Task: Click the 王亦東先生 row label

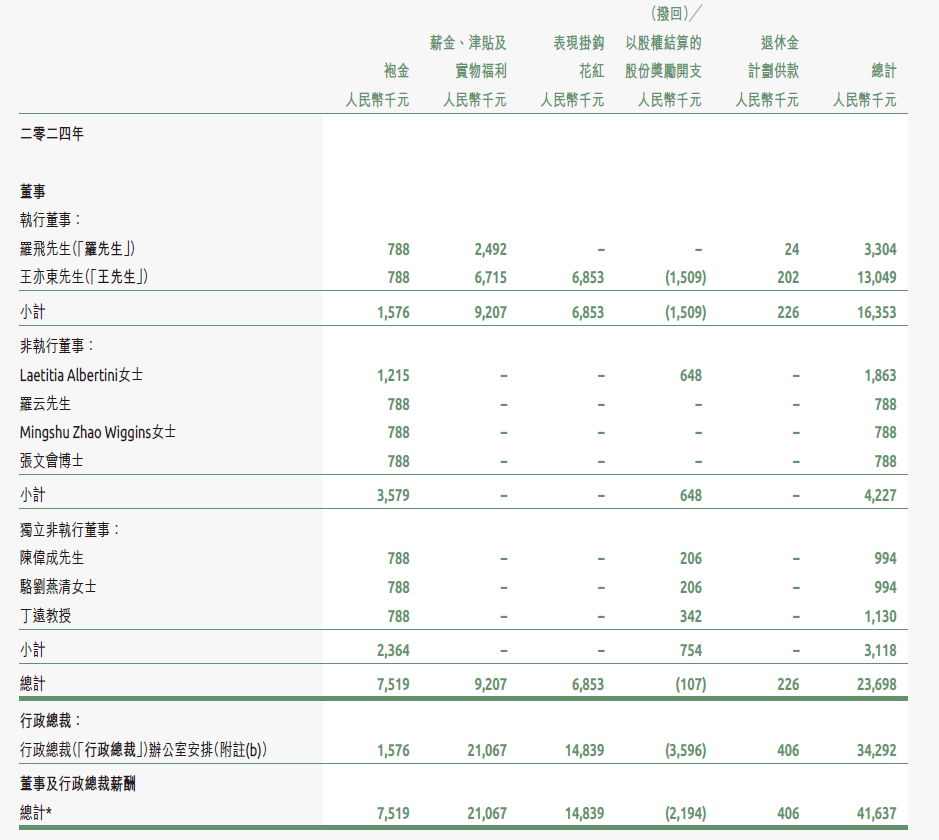Action: tap(84, 277)
